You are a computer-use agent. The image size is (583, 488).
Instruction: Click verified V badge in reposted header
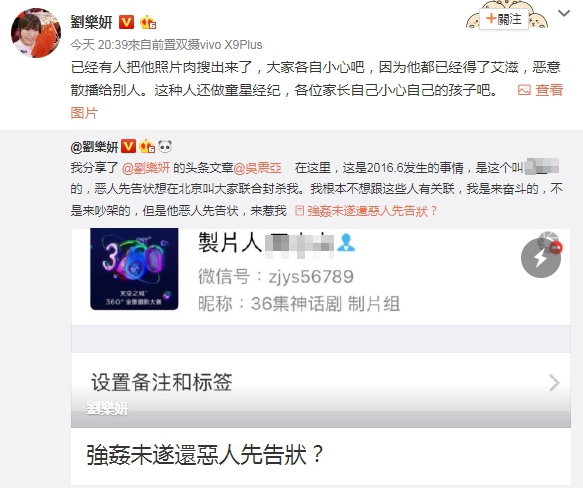pyautogui.click(x=129, y=146)
